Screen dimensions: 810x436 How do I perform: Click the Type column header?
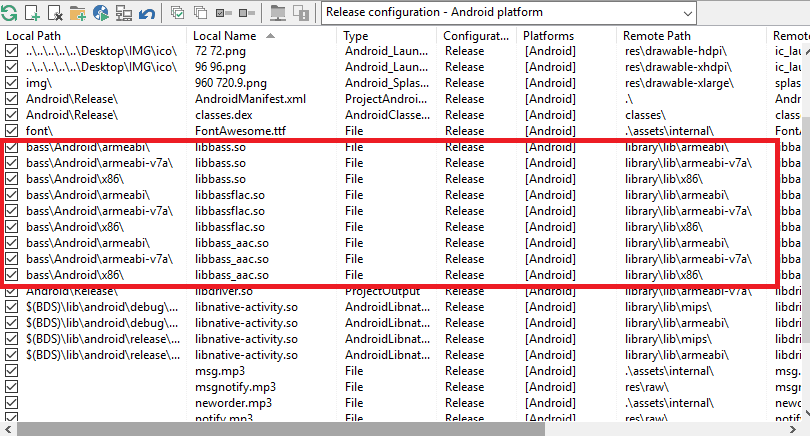tap(355, 36)
